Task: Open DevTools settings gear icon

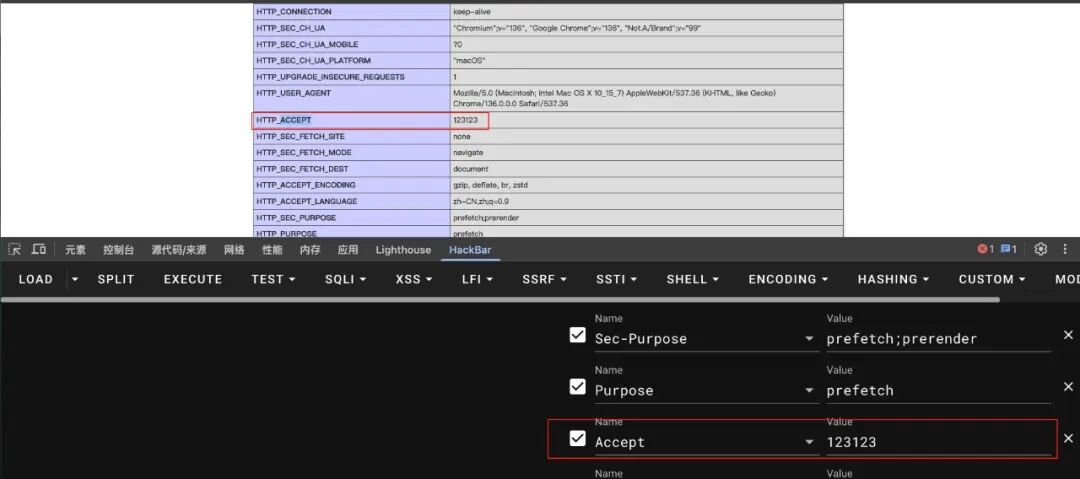Action: (x=1041, y=249)
